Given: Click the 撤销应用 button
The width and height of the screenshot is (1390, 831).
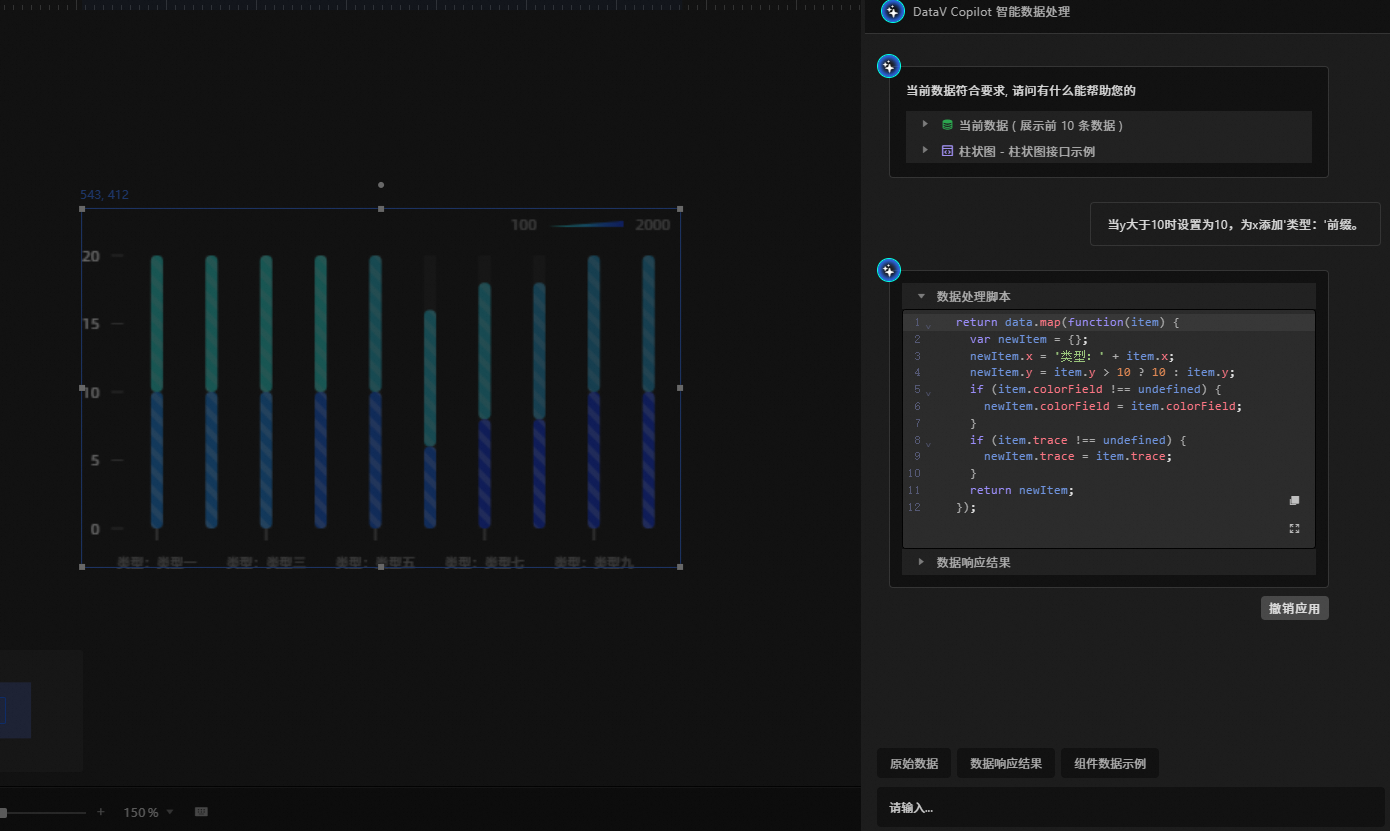Looking at the screenshot, I should pyautogui.click(x=1294, y=608).
